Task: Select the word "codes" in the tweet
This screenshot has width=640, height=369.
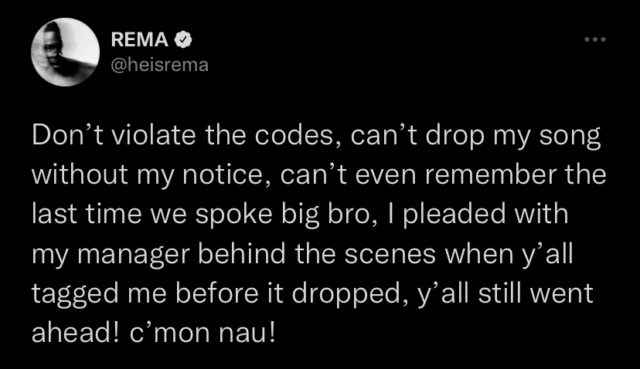Action: point(299,136)
